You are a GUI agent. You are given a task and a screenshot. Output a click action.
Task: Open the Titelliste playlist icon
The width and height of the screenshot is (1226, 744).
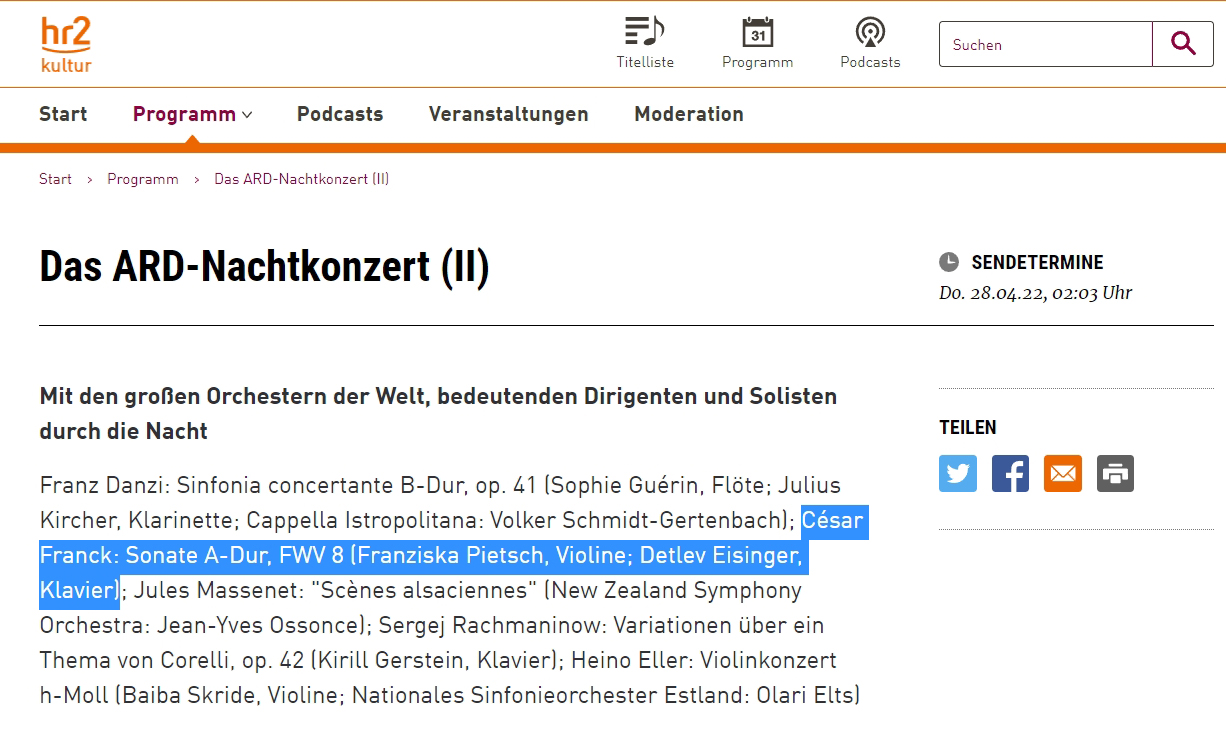645,33
